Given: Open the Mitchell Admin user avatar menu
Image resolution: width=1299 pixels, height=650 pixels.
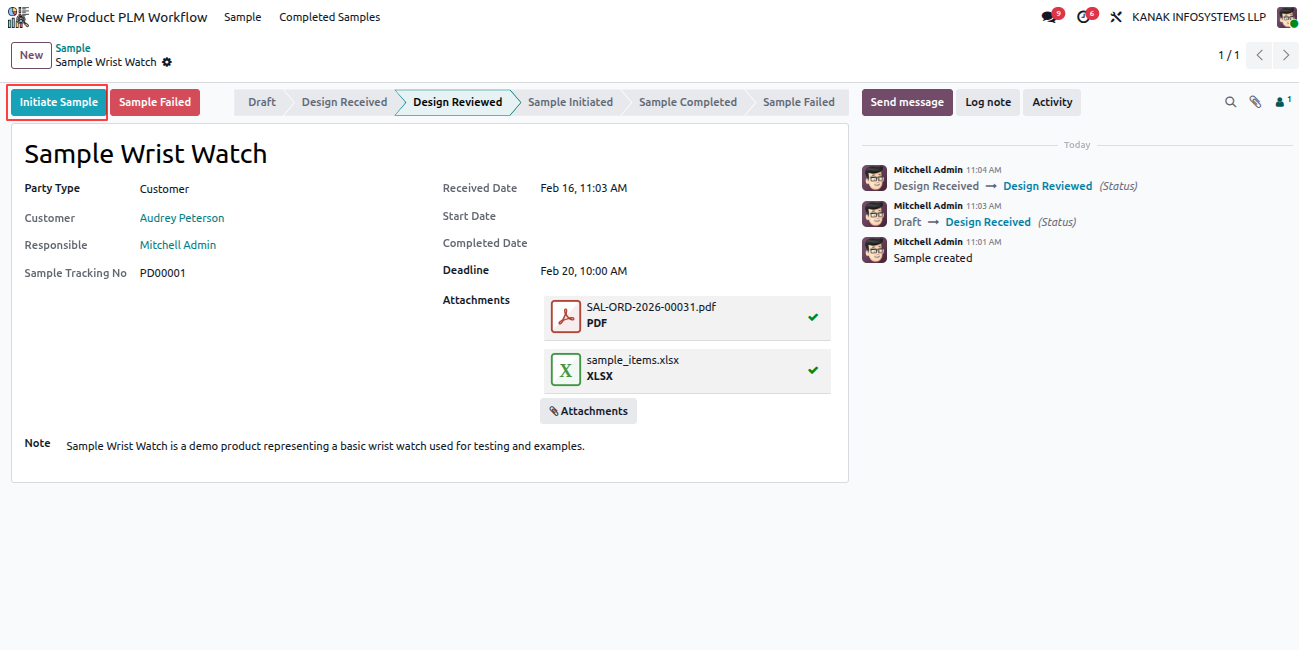Looking at the screenshot, I should [x=1286, y=17].
